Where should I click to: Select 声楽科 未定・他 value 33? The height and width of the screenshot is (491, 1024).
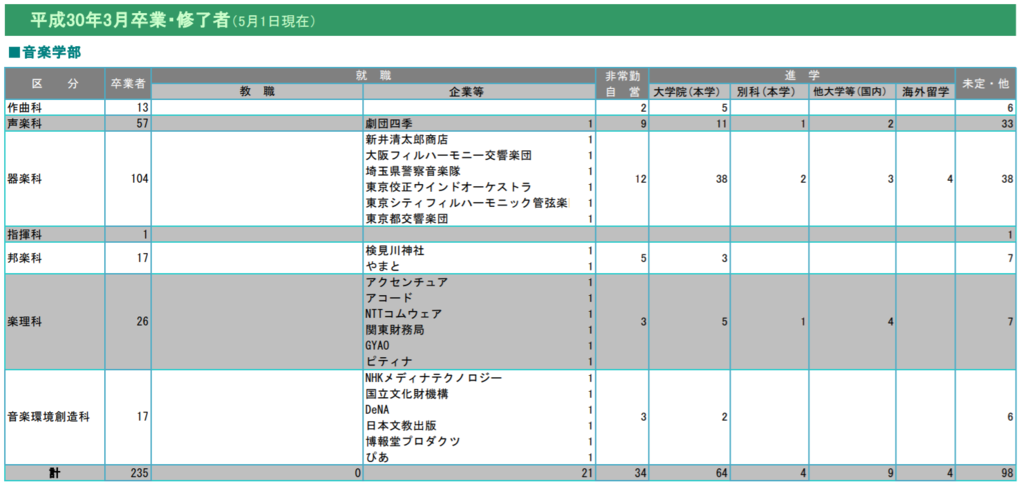1007,123
